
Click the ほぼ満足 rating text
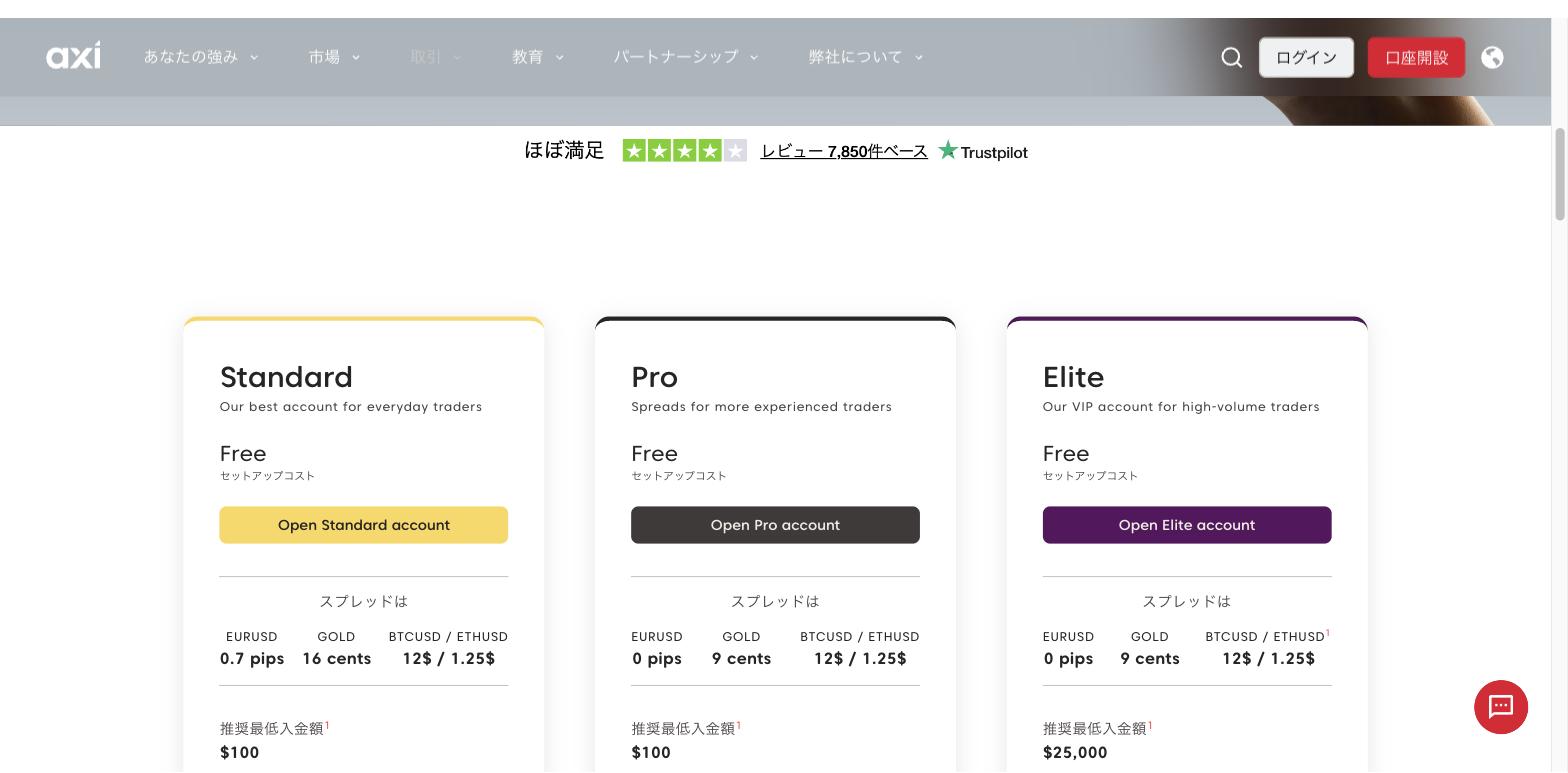[564, 151]
